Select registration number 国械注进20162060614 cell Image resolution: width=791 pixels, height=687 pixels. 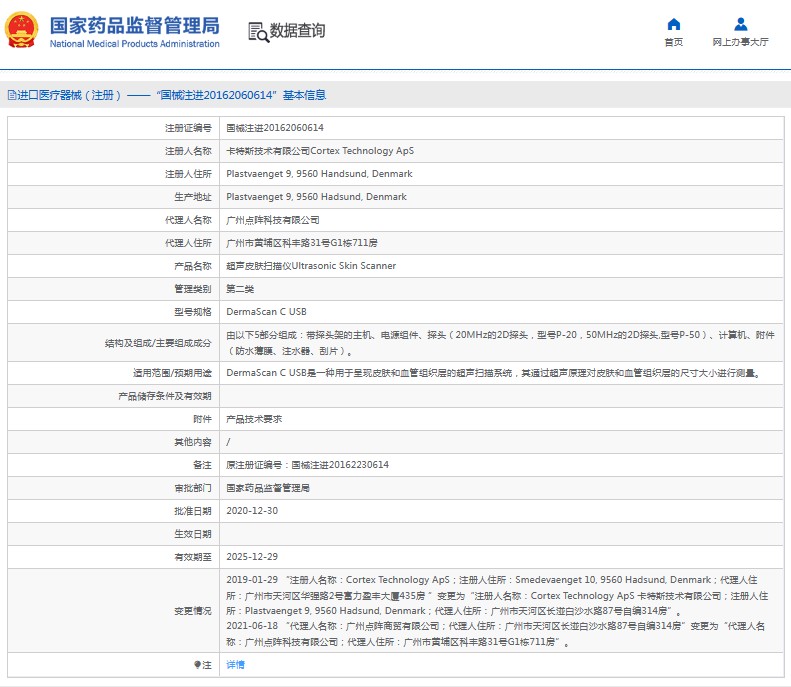point(275,128)
